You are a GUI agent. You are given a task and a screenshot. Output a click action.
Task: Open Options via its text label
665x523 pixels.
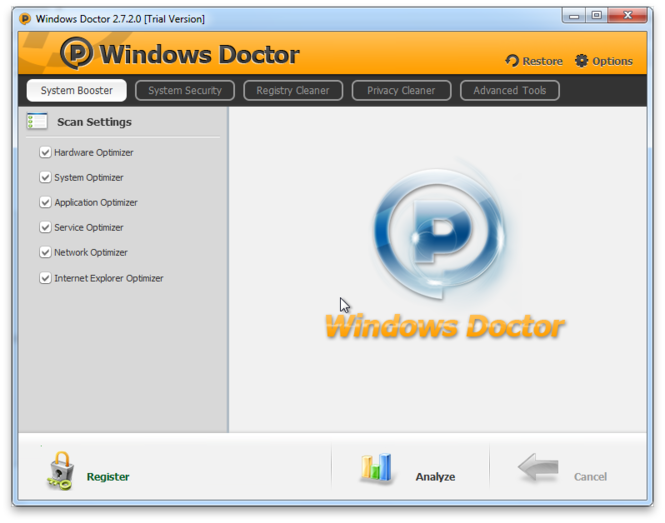[612, 61]
